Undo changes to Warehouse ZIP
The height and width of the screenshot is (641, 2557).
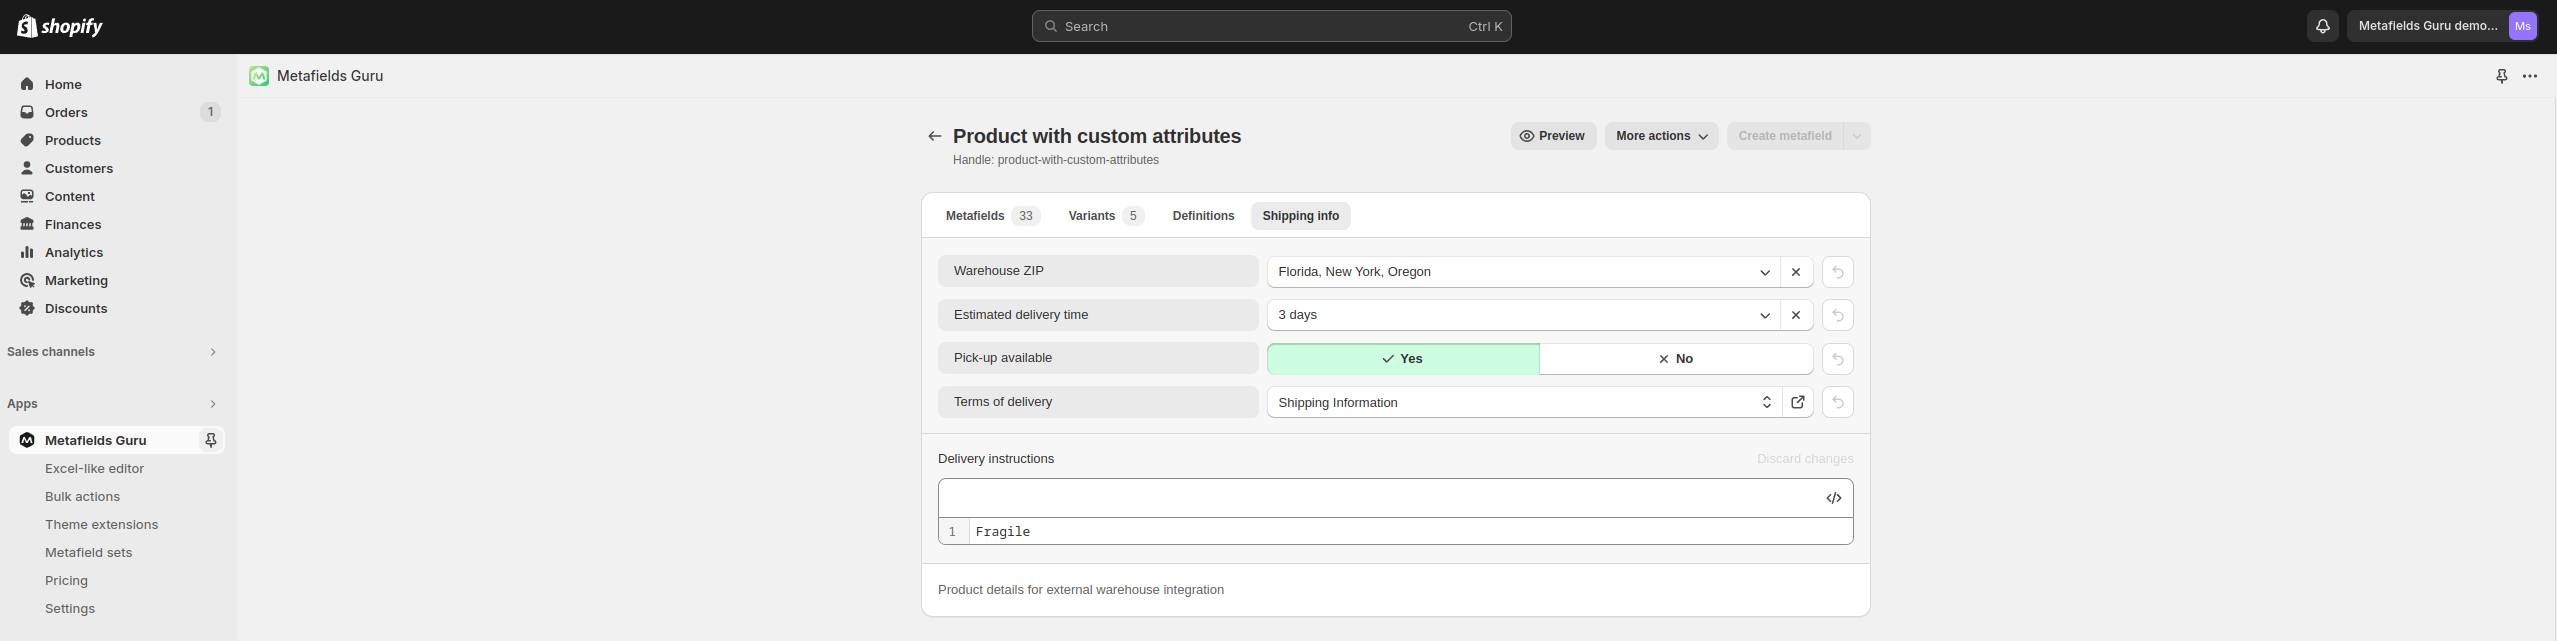(1838, 272)
